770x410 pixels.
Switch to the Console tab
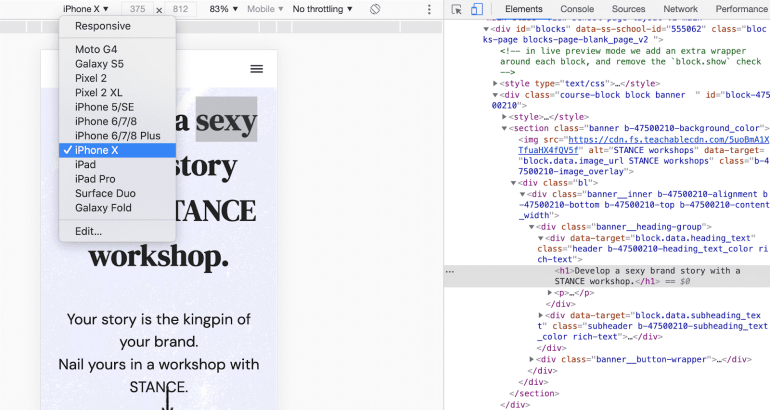[577, 9]
